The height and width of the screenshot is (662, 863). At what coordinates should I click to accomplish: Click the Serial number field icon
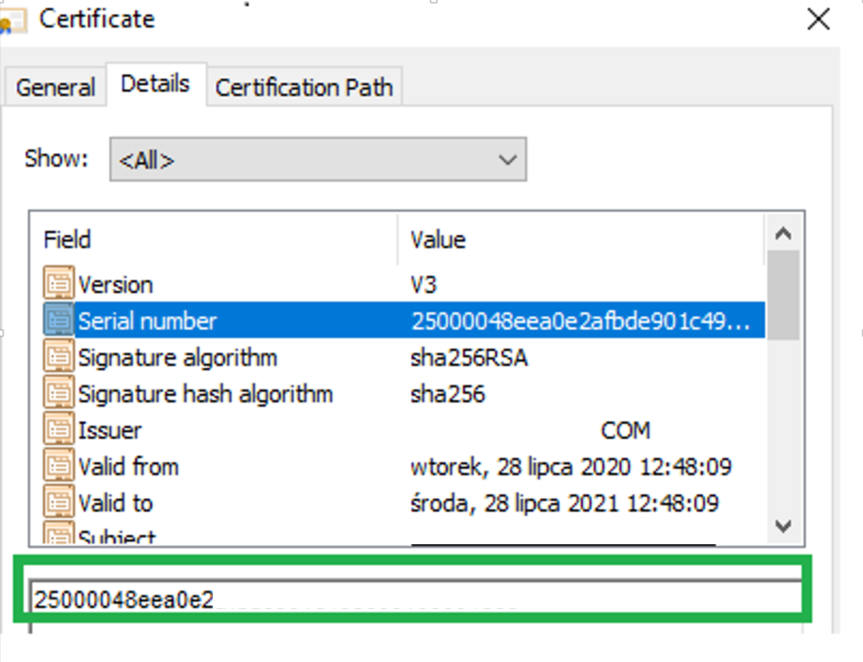click(60, 321)
